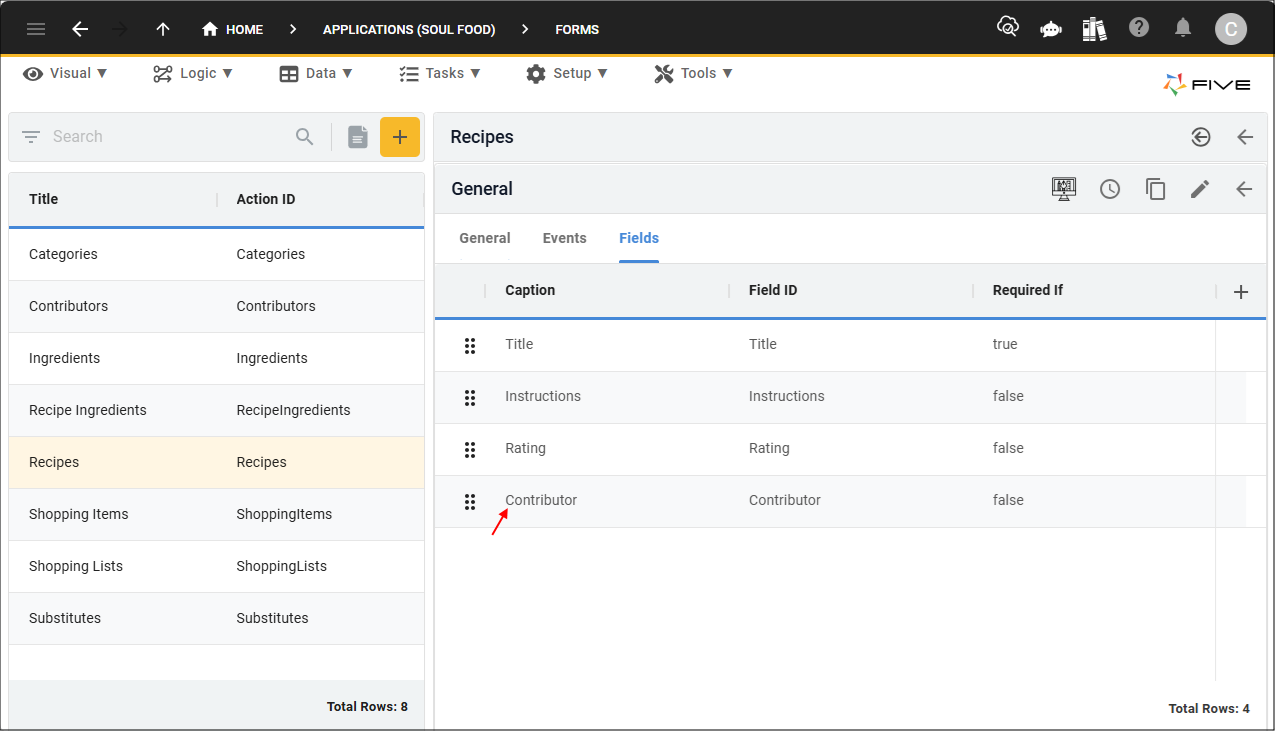
Task: Open the help question mark icon
Action: coord(1139,28)
